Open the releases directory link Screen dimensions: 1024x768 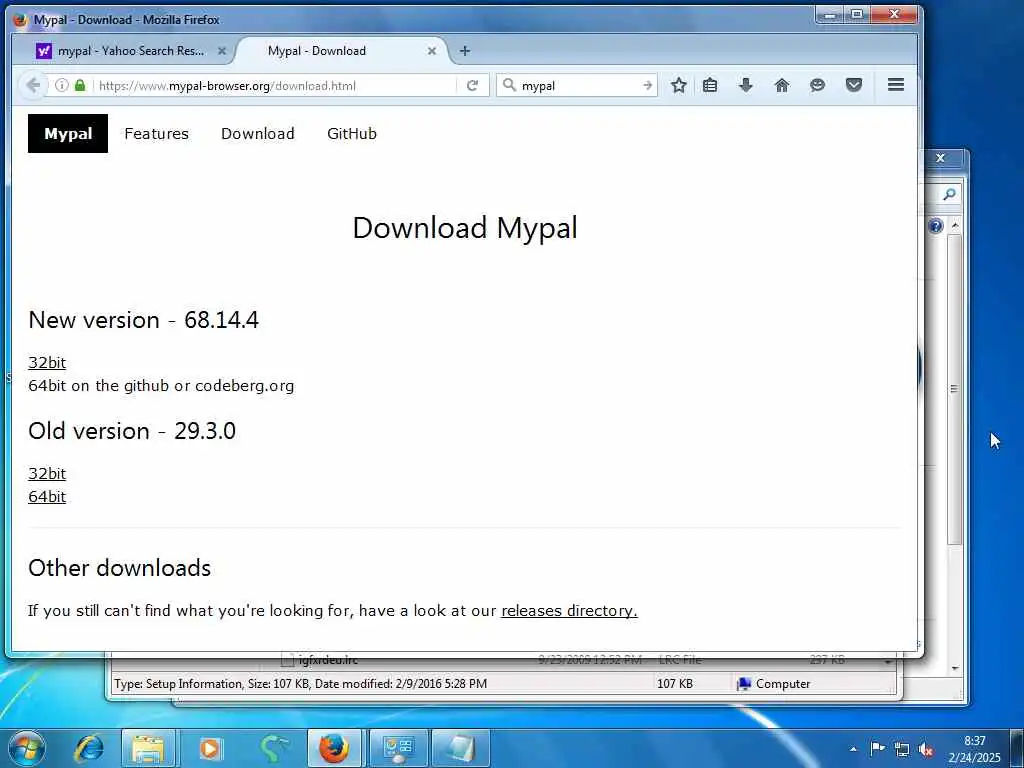(569, 611)
